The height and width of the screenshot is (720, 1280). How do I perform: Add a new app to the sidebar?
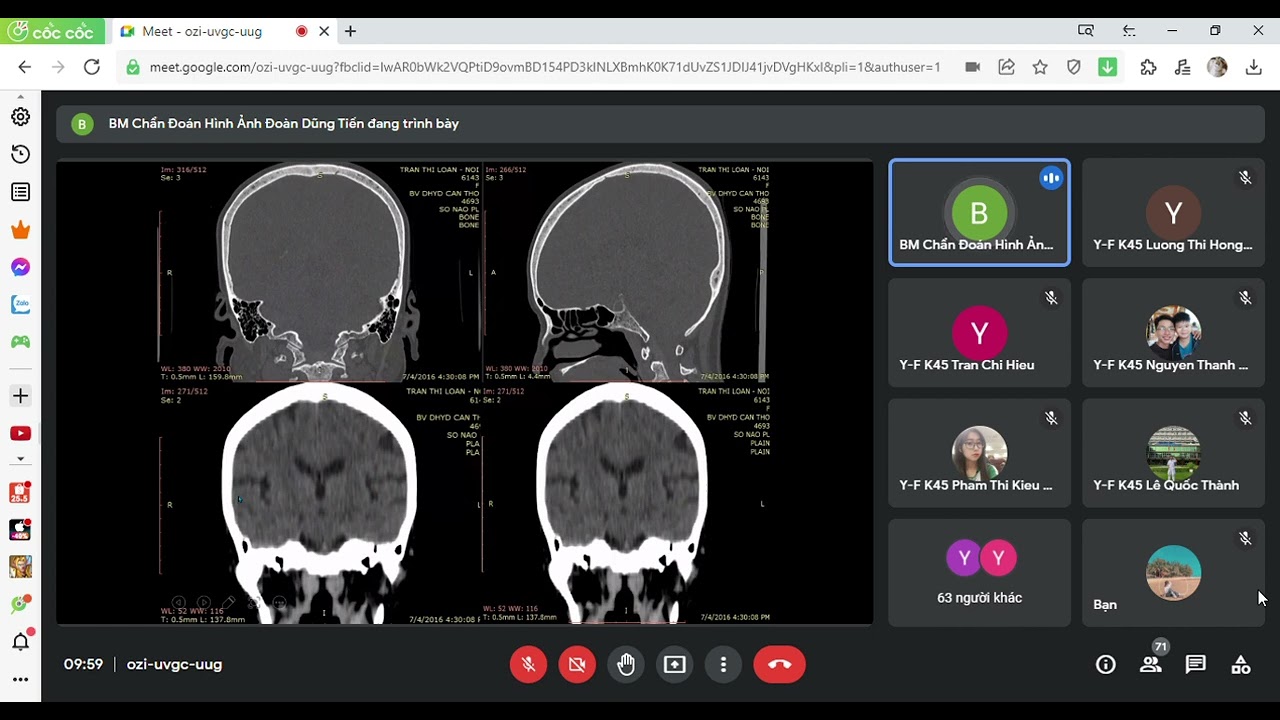click(20, 396)
